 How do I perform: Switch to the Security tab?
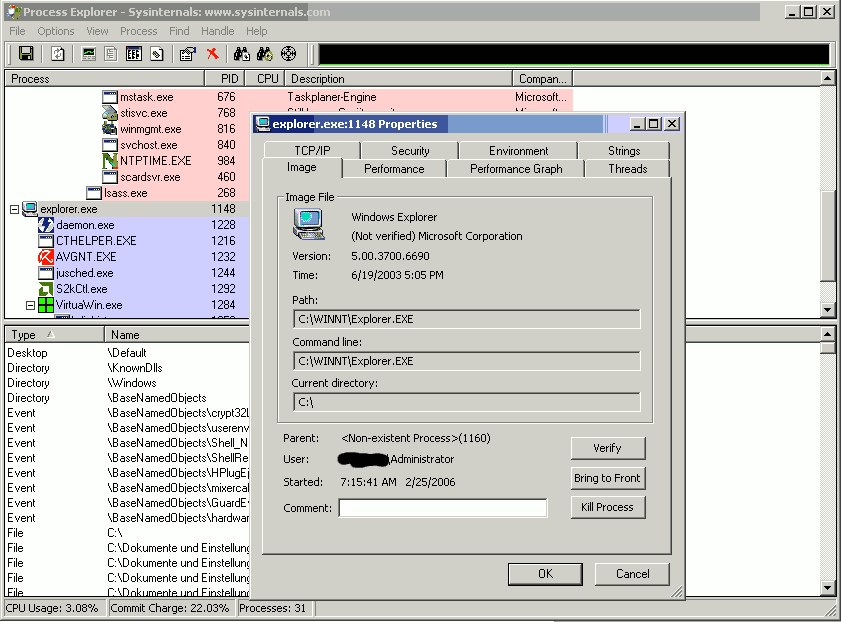410,151
